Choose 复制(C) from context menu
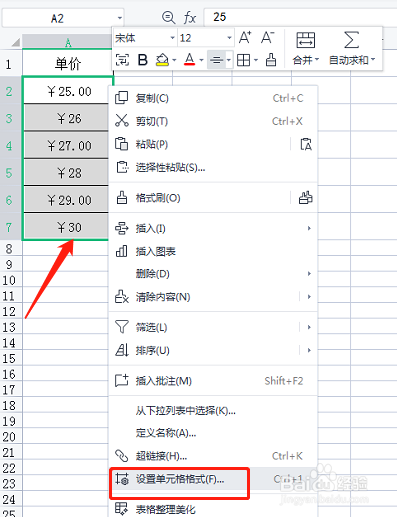Screen dimensions: 397x517 tap(213, 98)
